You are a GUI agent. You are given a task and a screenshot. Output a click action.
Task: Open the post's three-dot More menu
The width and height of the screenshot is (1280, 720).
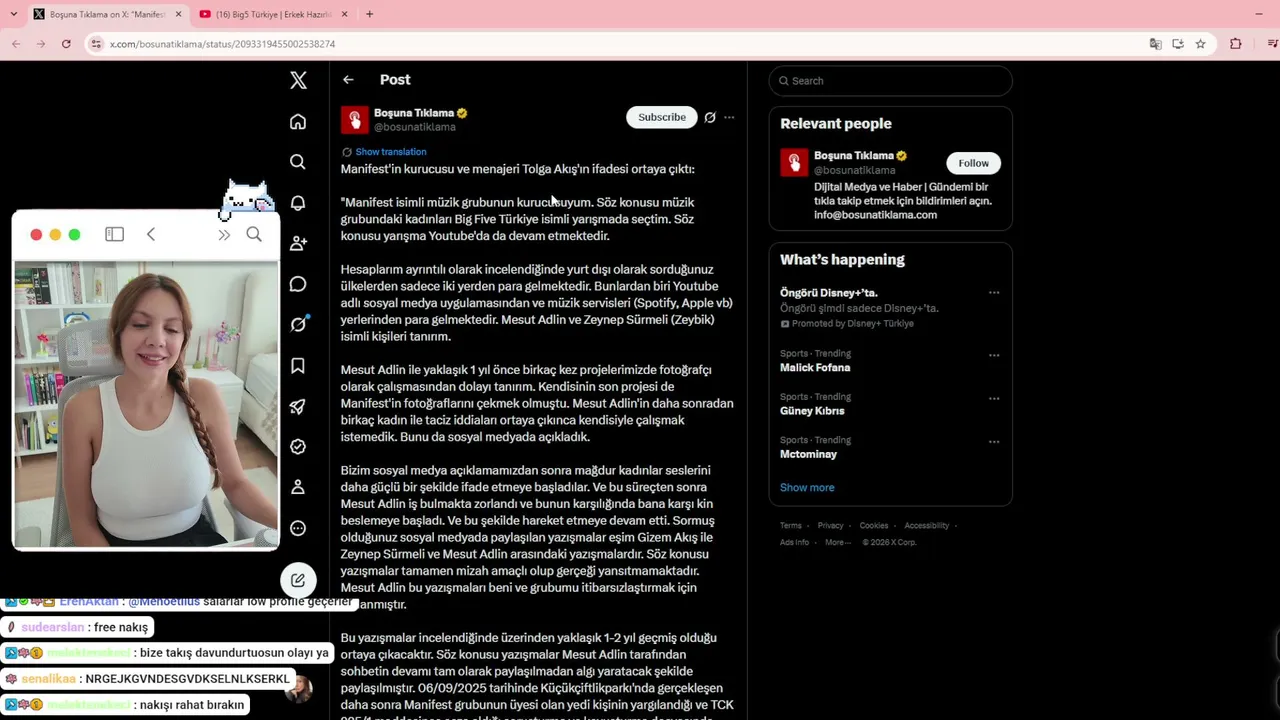pos(729,117)
